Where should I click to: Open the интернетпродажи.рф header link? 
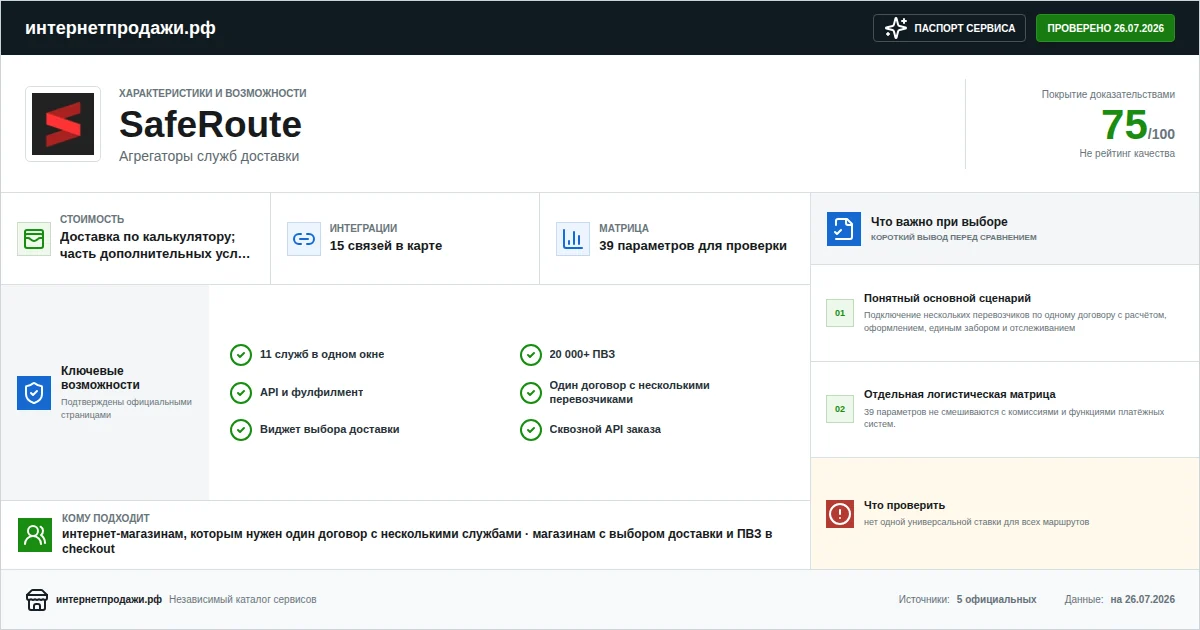coord(120,28)
